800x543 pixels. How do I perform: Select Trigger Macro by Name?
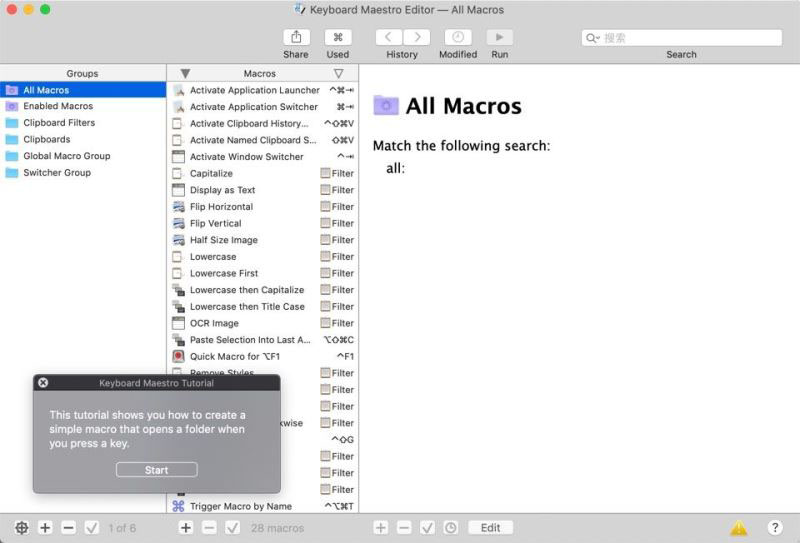click(x=263, y=506)
